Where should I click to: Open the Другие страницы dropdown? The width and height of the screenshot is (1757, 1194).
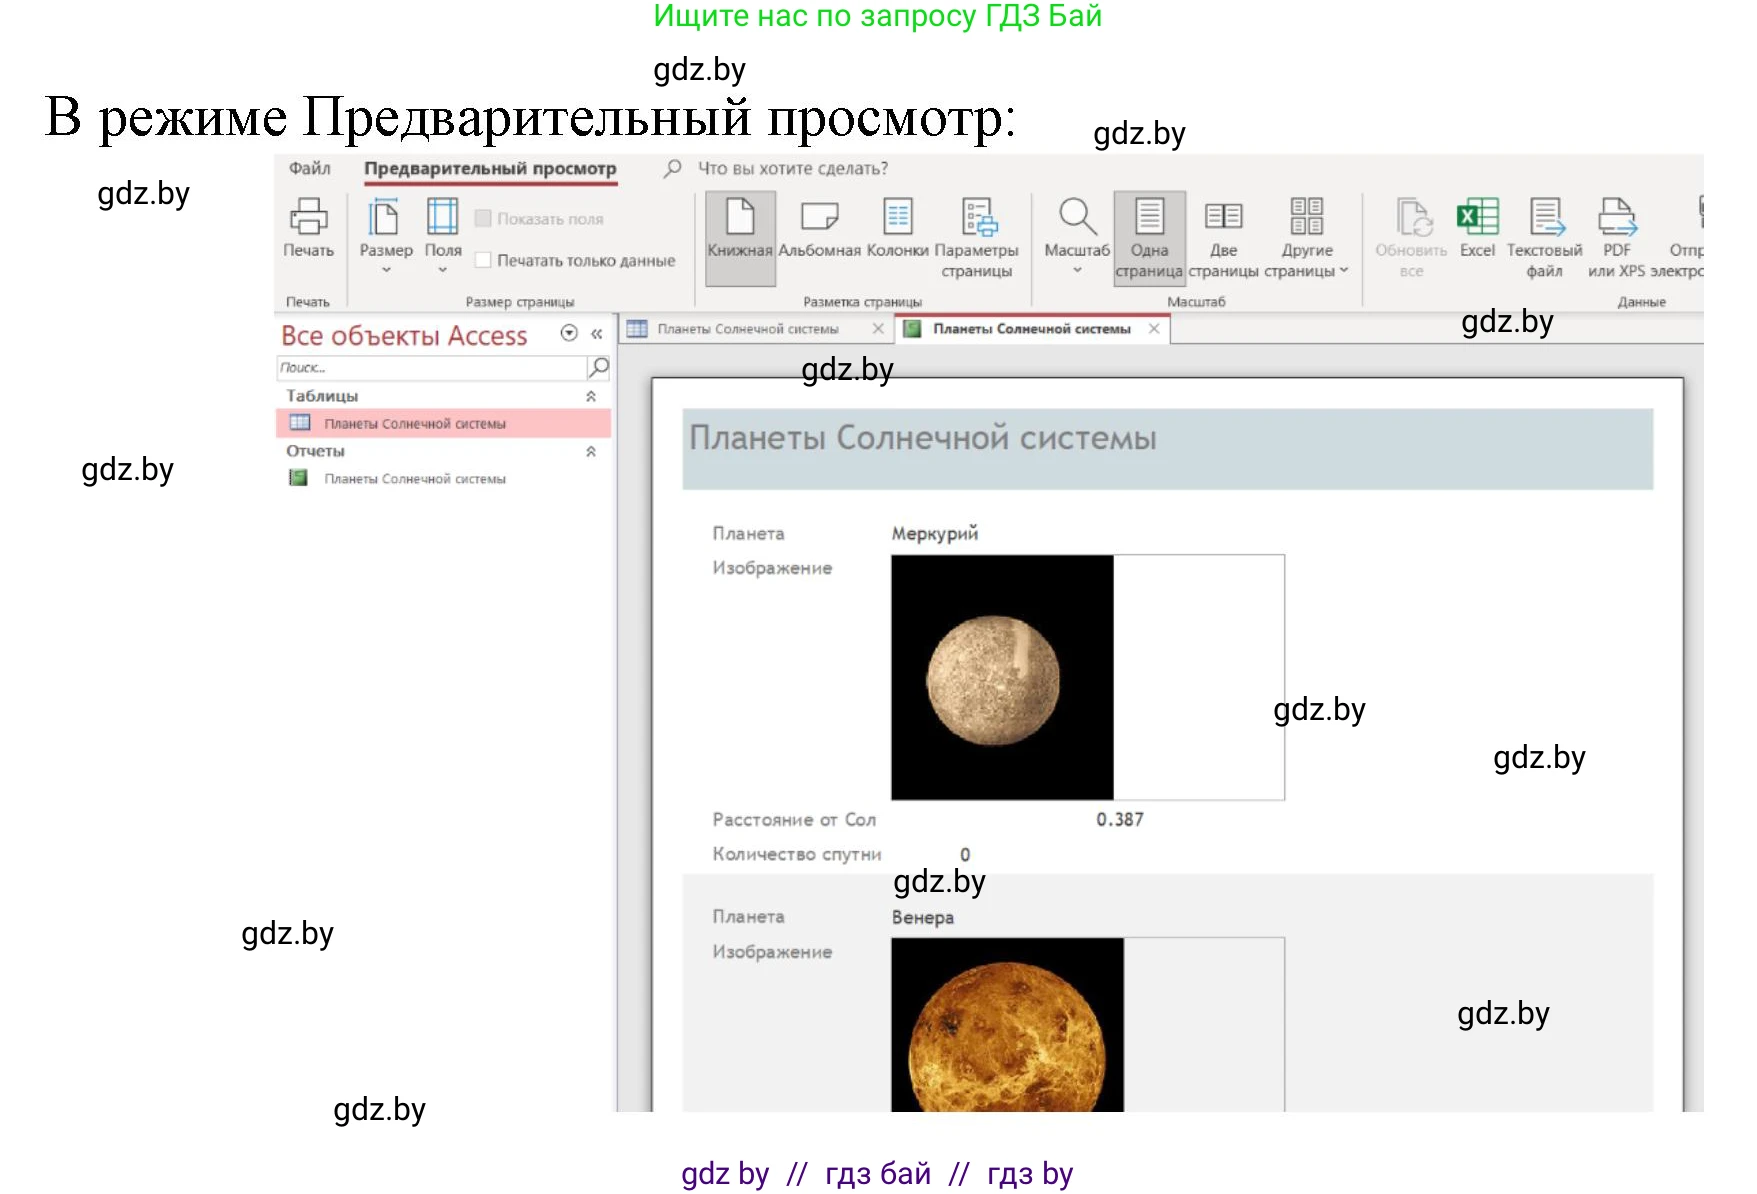[1307, 240]
